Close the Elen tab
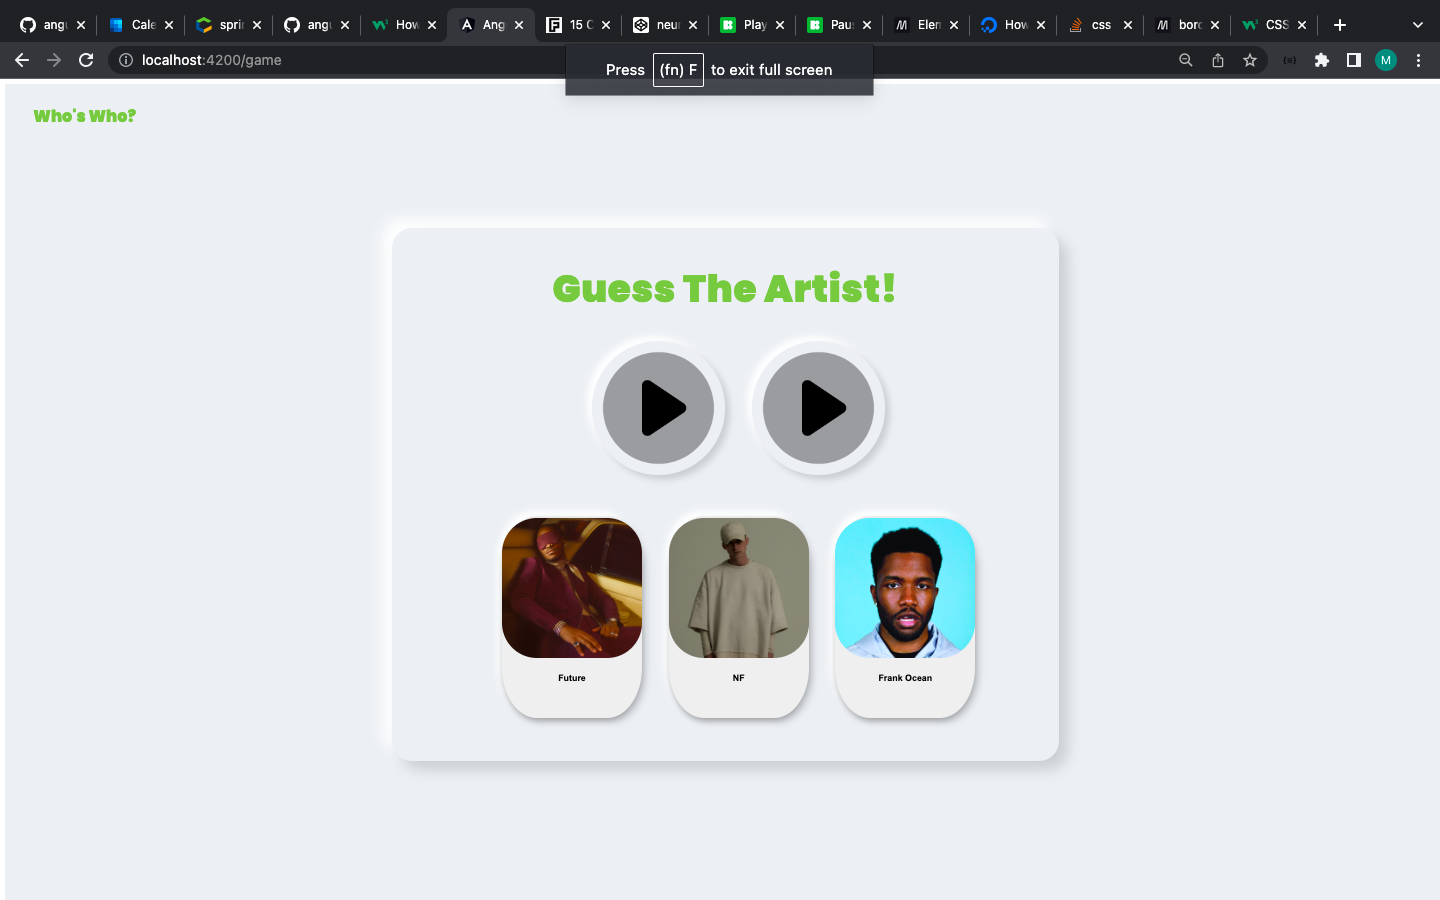Viewport: 1440px width, 900px height. pyautogui.click(x=954, y=25)
